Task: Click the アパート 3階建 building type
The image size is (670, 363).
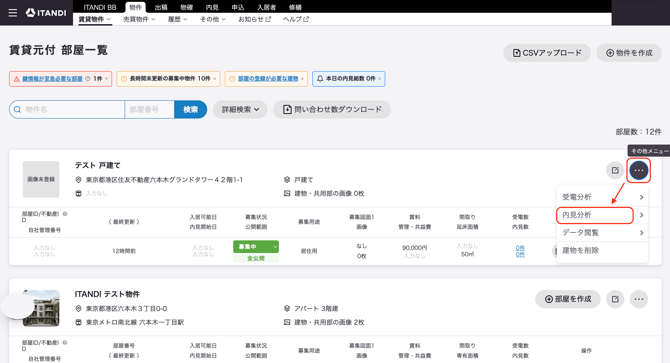Action: pyautogui.click(x=316, y=308)
